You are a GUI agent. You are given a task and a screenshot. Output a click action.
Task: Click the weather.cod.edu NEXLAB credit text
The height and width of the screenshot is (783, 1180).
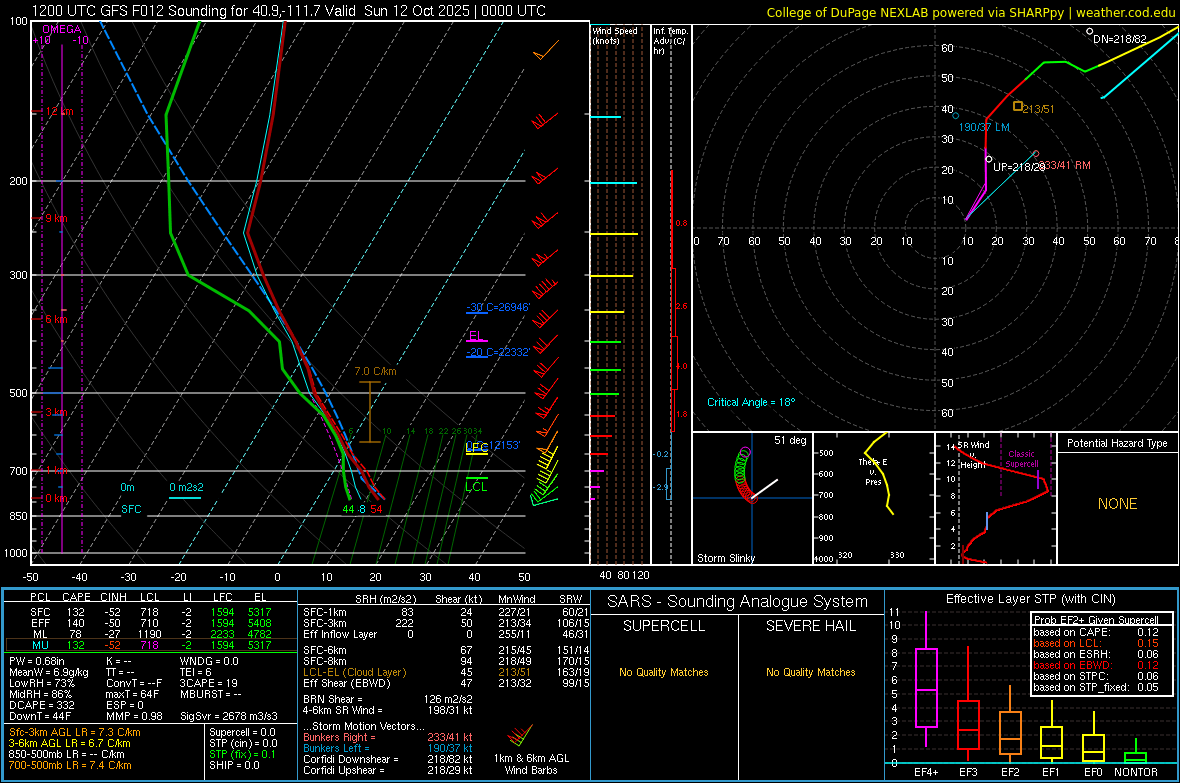[970, 12]
